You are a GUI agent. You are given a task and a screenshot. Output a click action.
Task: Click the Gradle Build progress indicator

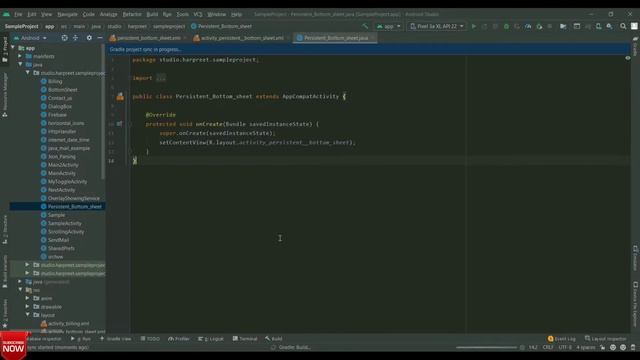(291, 347)
